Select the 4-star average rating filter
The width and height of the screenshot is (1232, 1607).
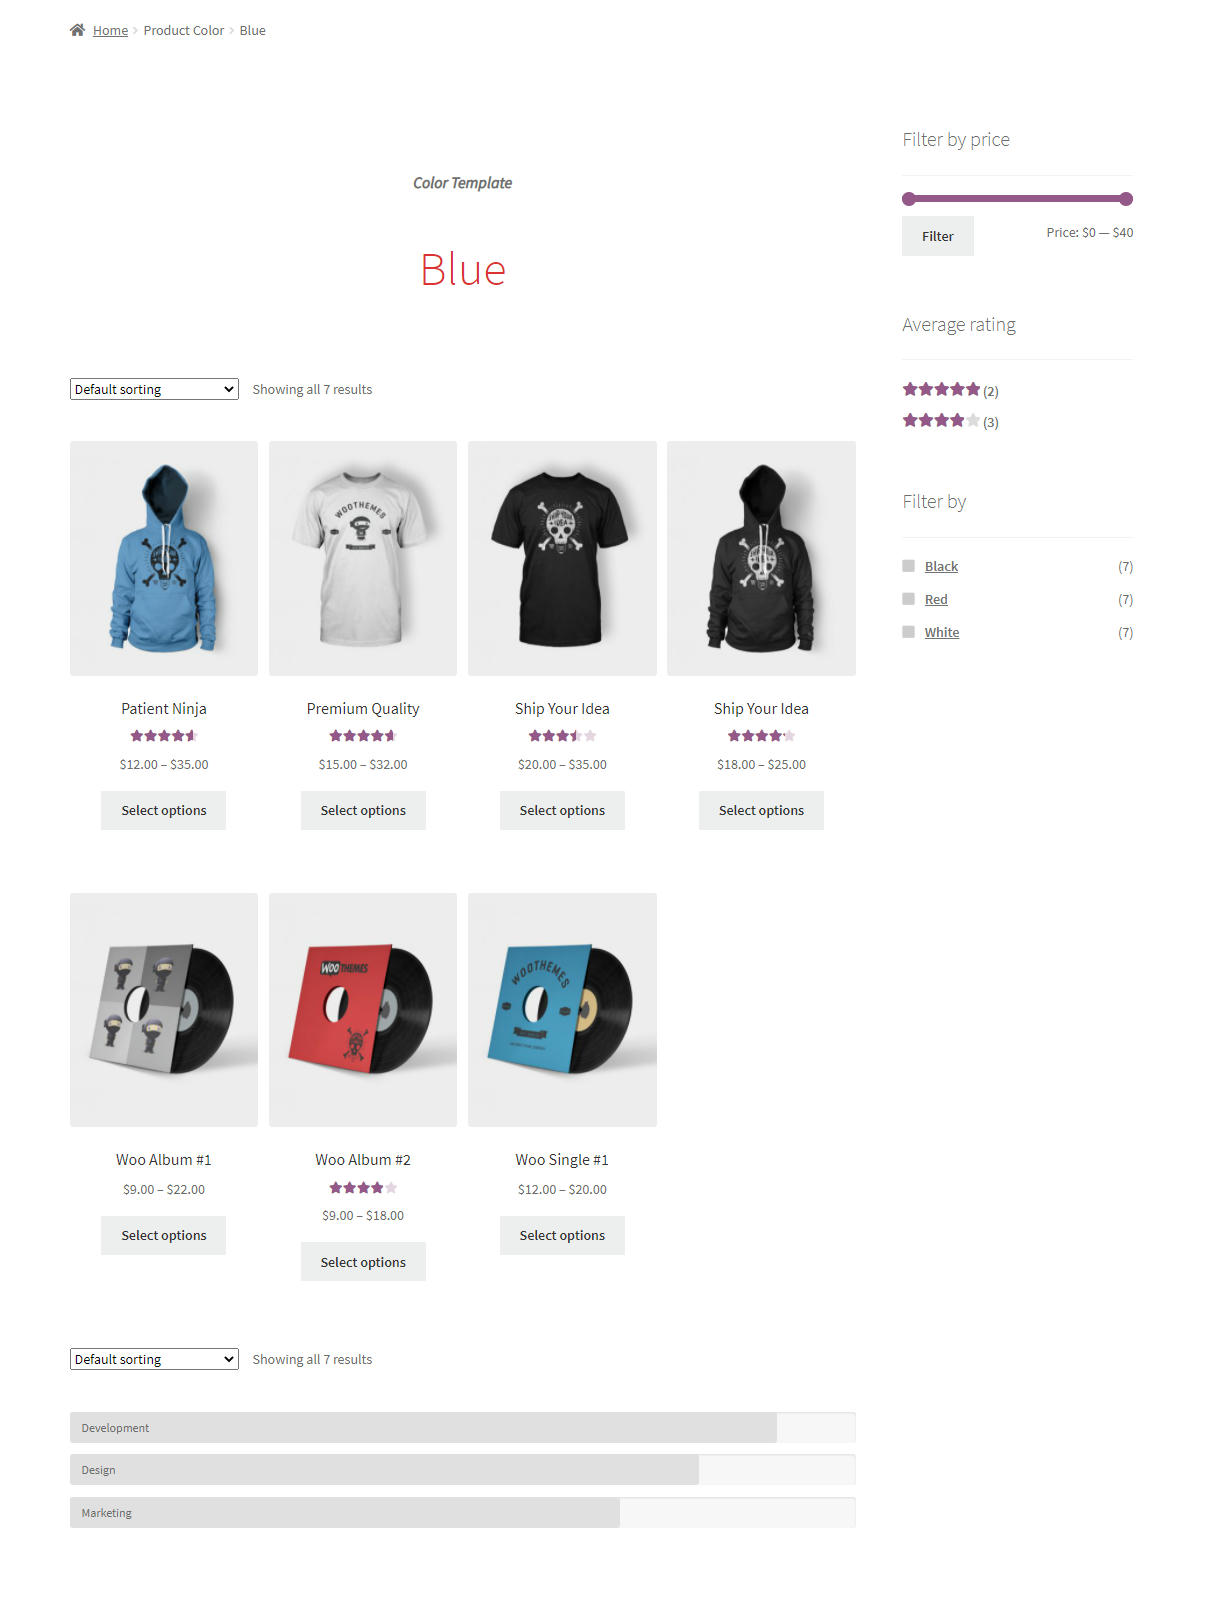point(941,421)
